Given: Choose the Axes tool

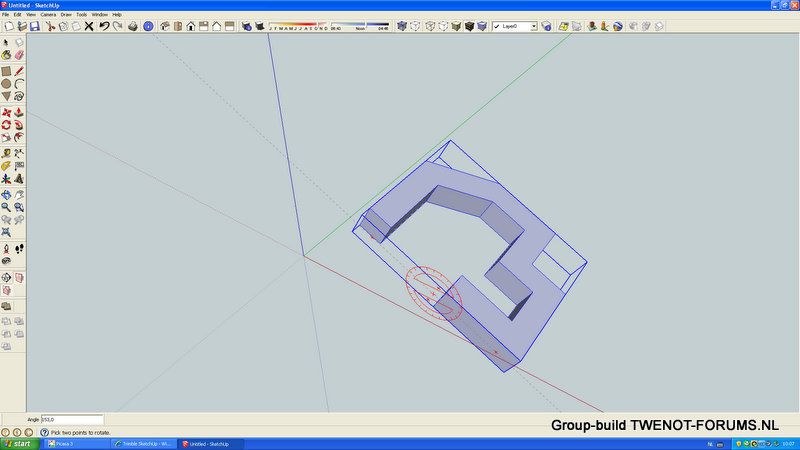Looking at the screenshot, I should coord(6,179).
